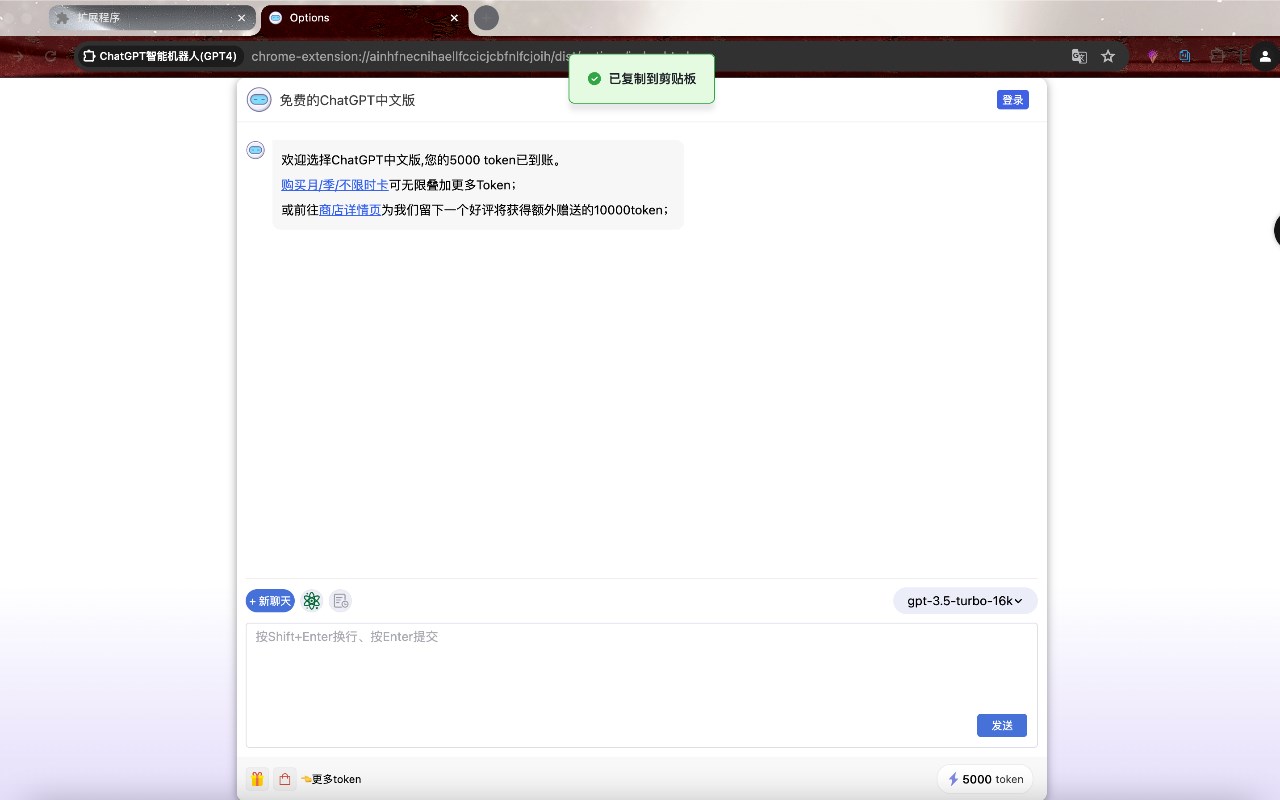Focus the message input text area
1280x800 pixels.
point(641,685)
